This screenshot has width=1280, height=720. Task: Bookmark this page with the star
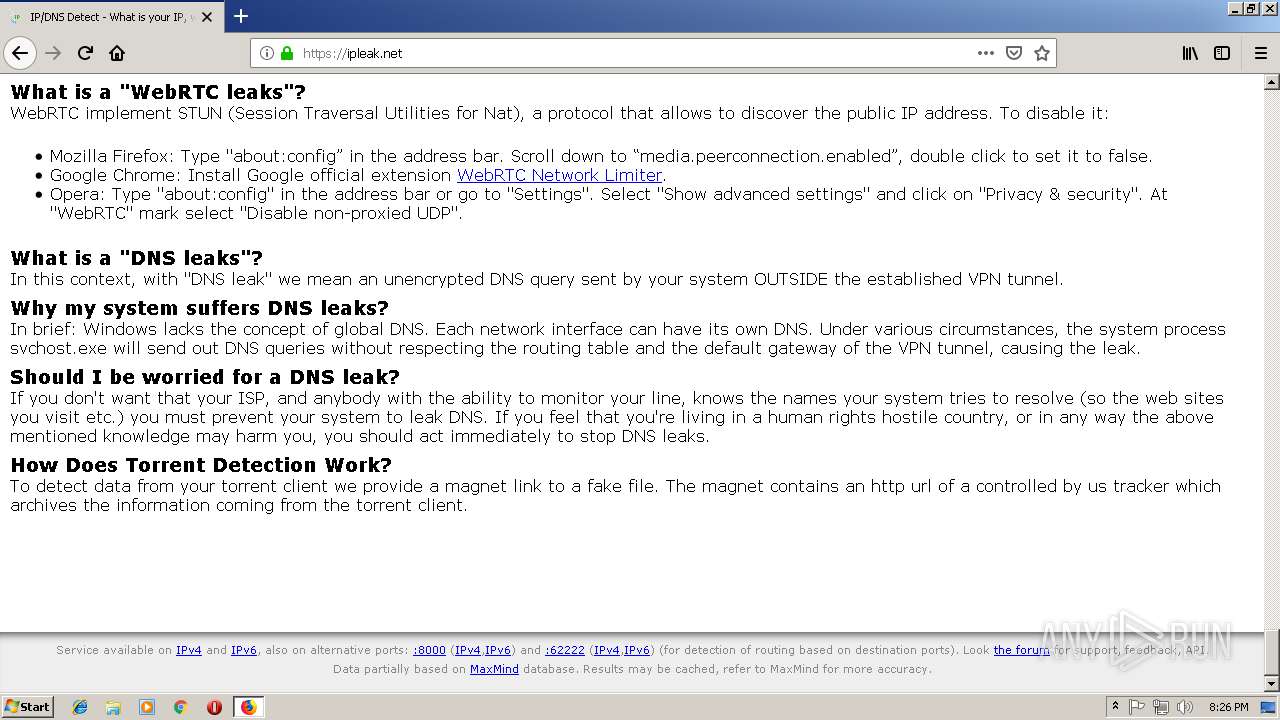[x=1042, y=53]
